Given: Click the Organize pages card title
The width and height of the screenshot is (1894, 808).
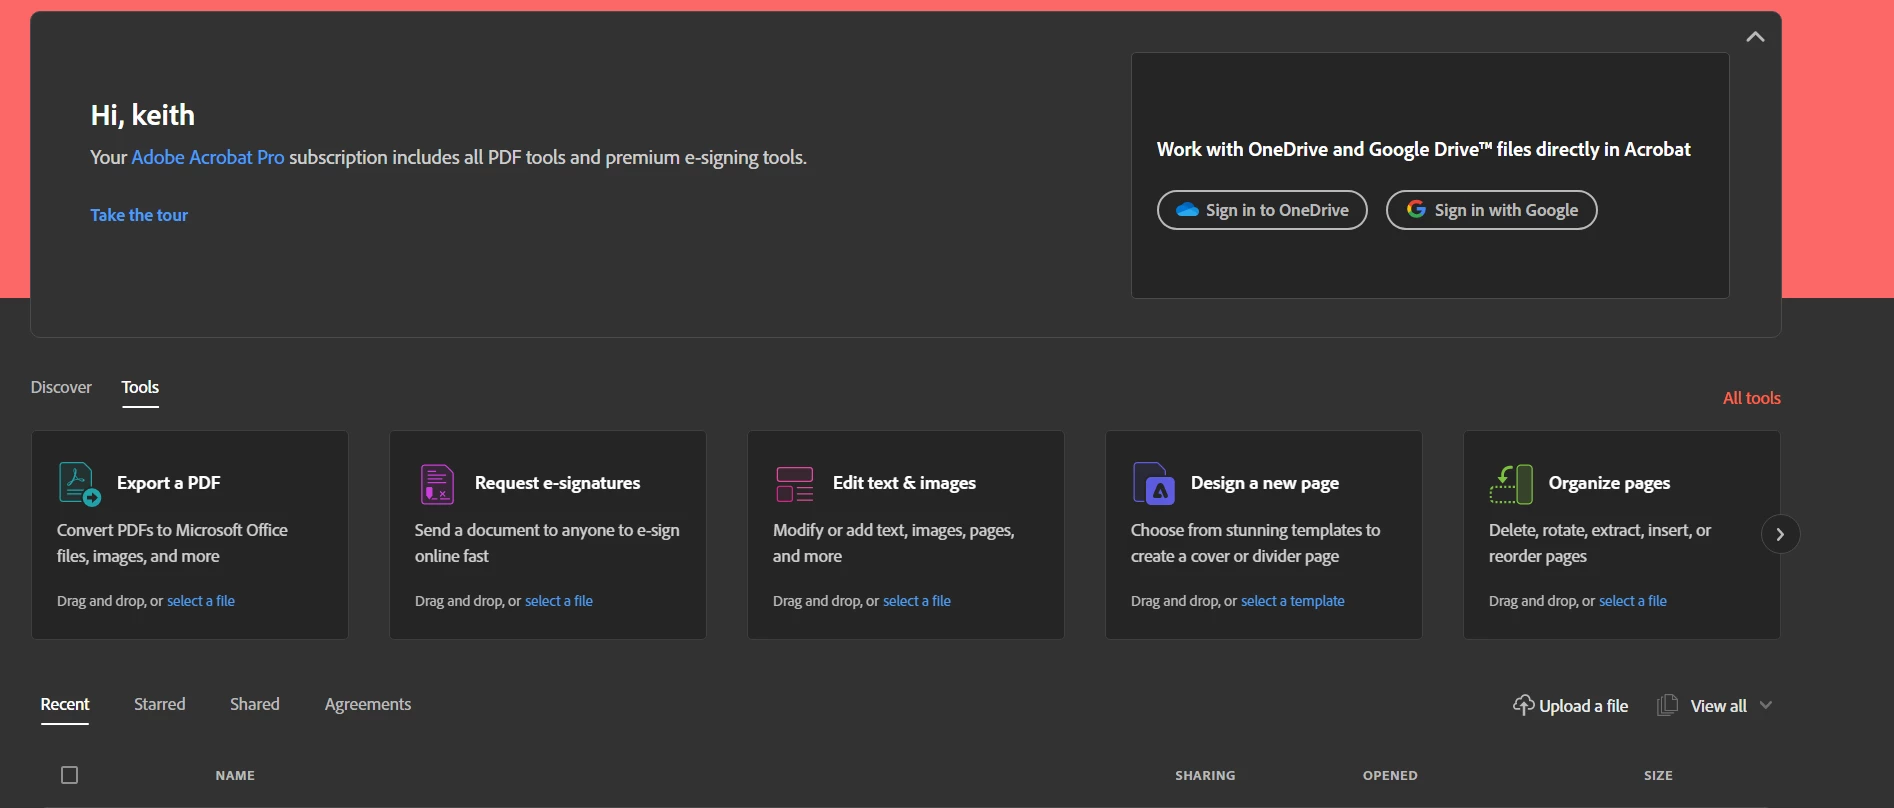Looking at the screenshot, I should tap(1609, 483).
